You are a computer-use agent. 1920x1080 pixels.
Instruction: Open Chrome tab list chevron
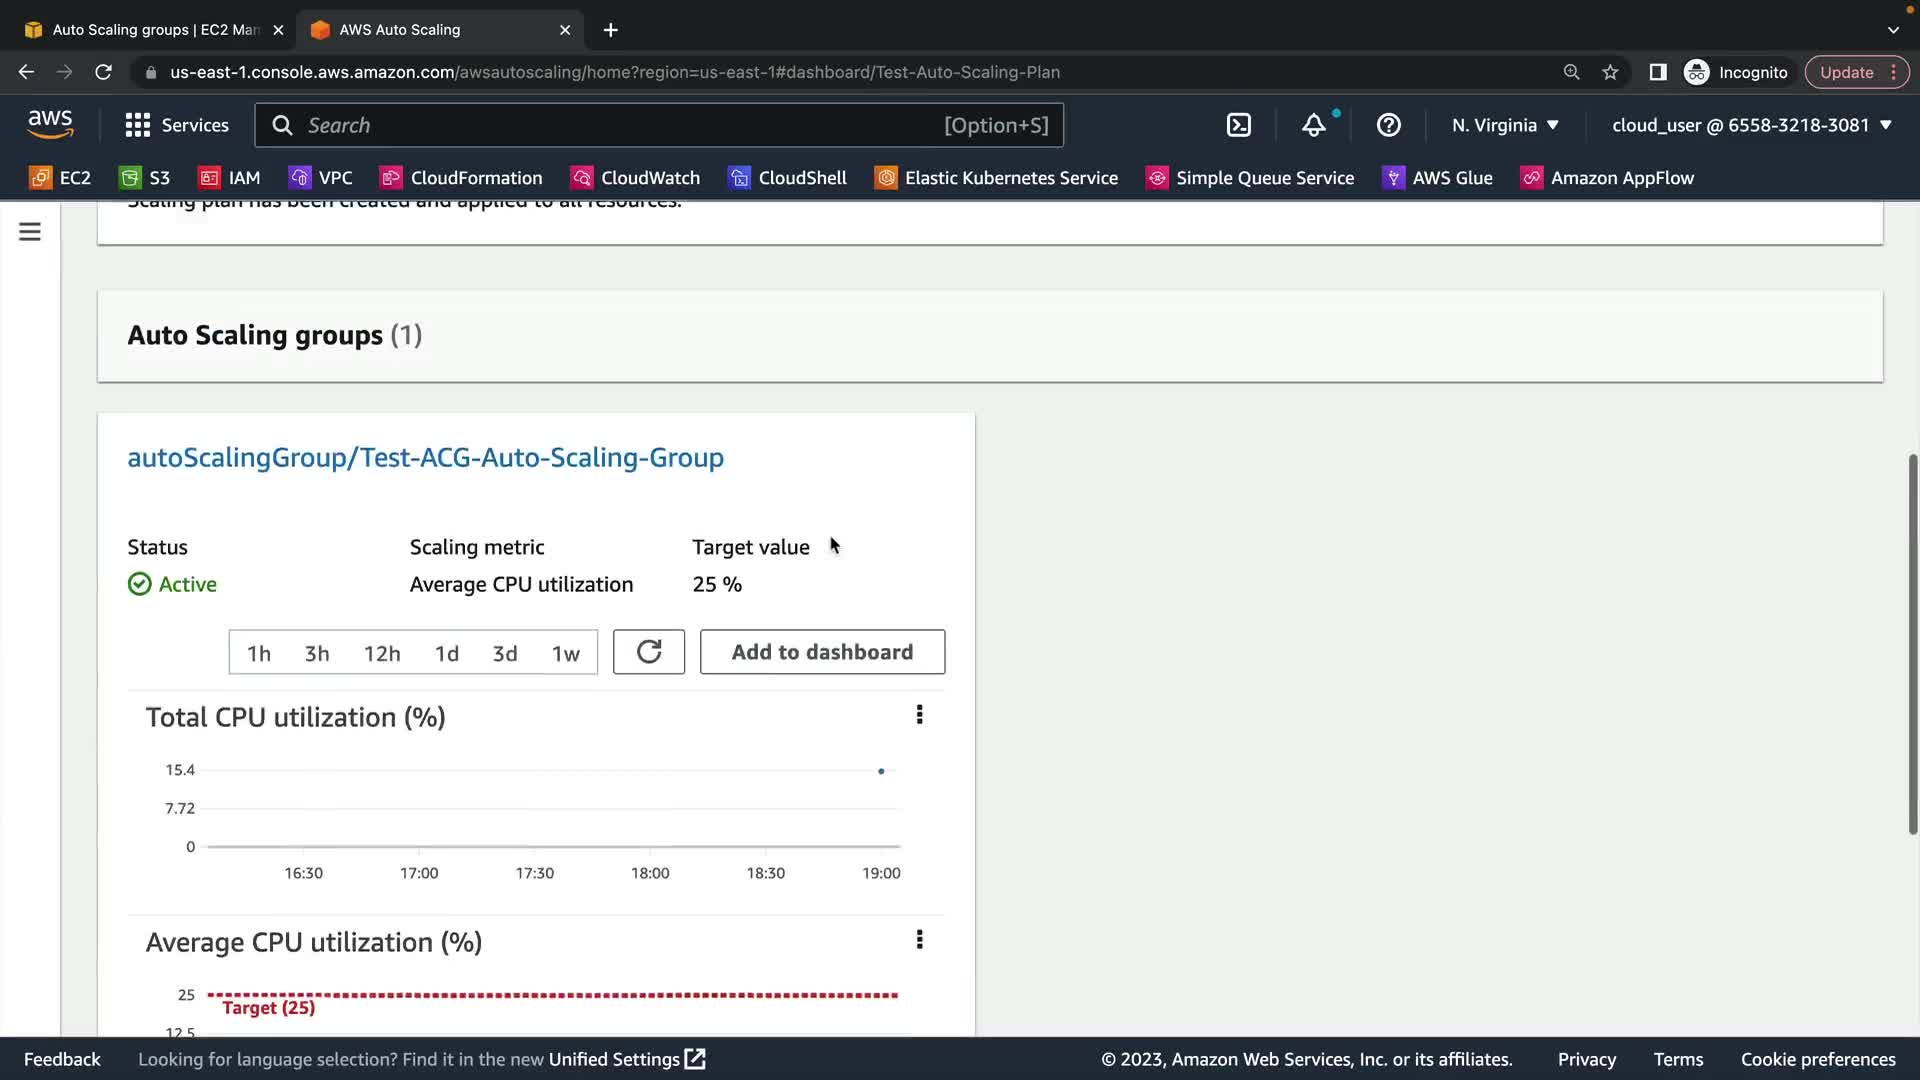[1892, 30]
